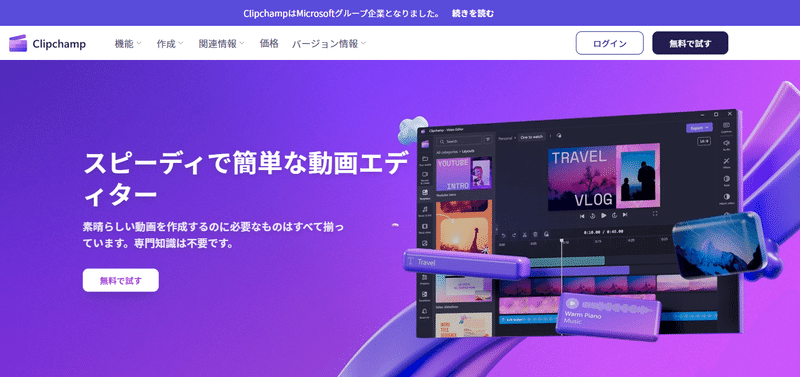The height and width of the screenshot is (377, 800).
Task: Expand the 関連情報 navigation menu
Action: 221,44
